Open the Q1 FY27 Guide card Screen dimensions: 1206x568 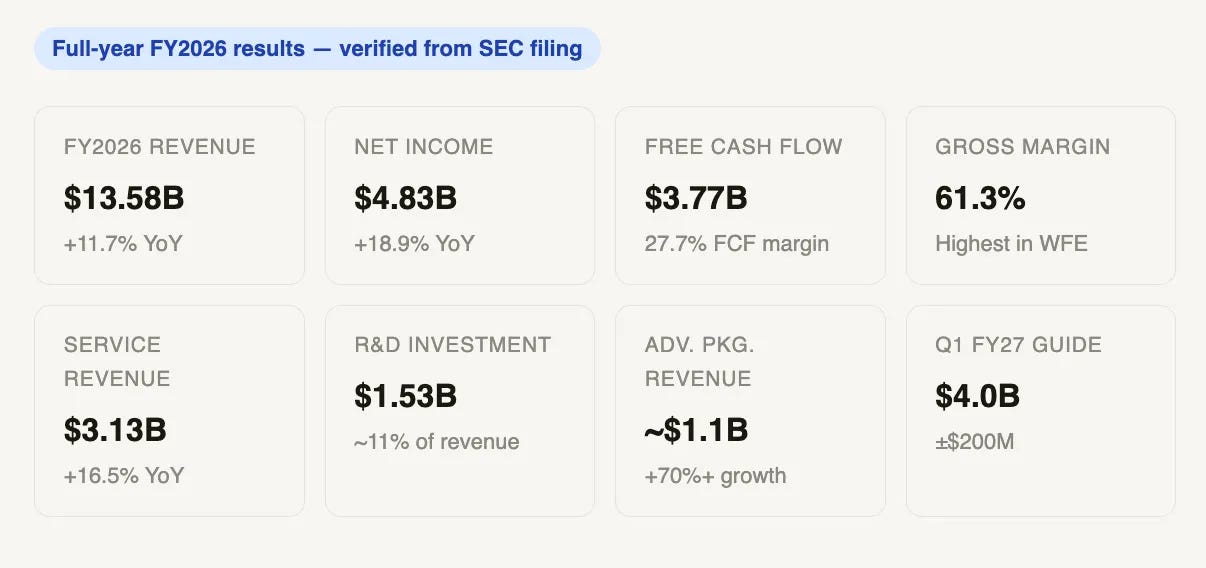click(1040, 411)
